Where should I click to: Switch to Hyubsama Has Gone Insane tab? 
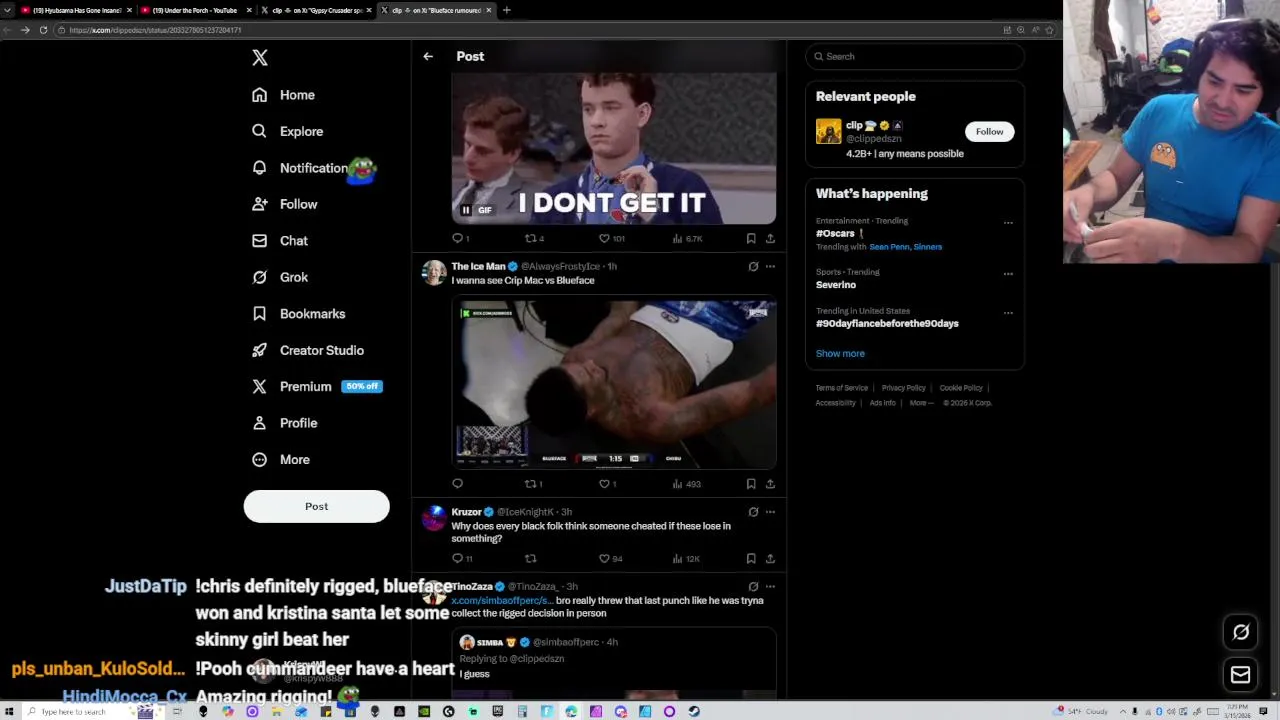(76, 10)
